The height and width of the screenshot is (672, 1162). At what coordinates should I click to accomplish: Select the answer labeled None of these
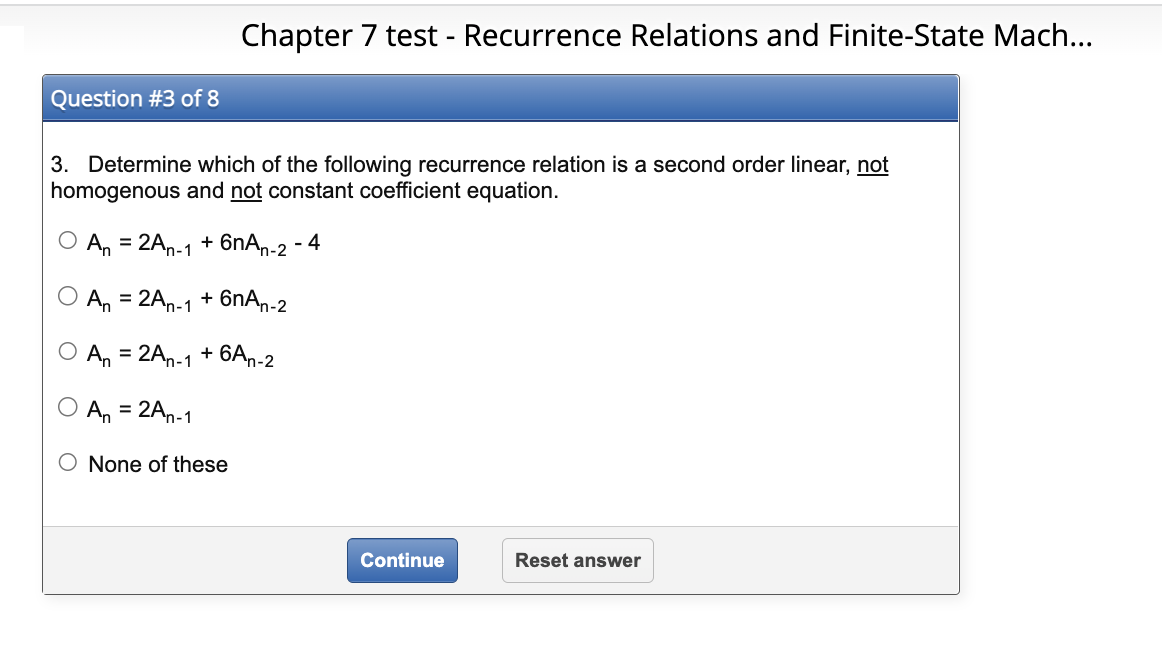(x=157, y=464)
